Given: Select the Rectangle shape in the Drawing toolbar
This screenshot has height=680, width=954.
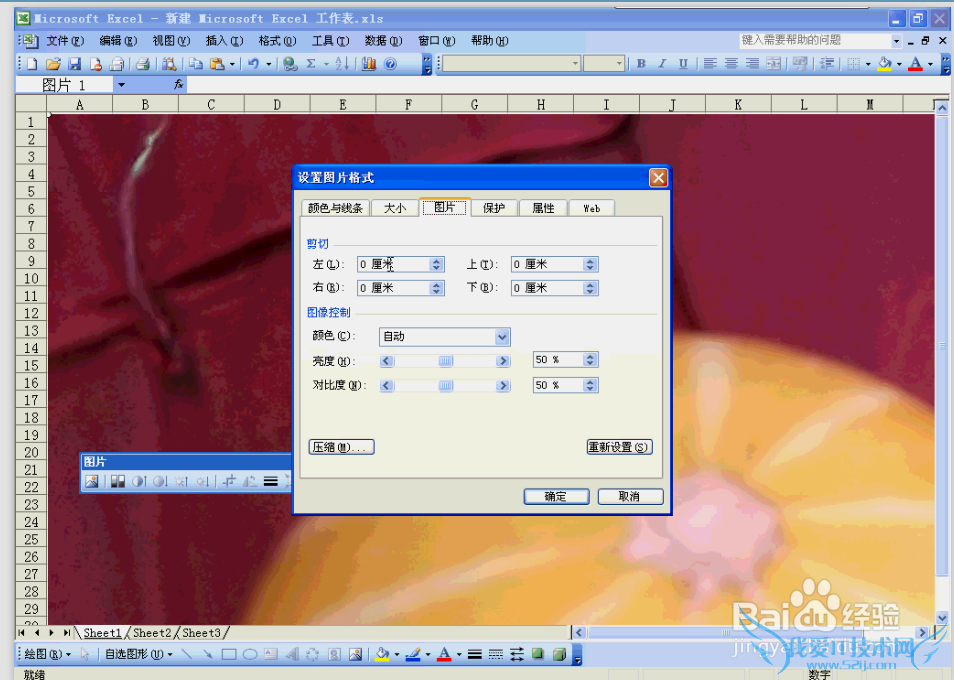Looking at the screenshot, I should pyautogui.click(x=228, y=655).
